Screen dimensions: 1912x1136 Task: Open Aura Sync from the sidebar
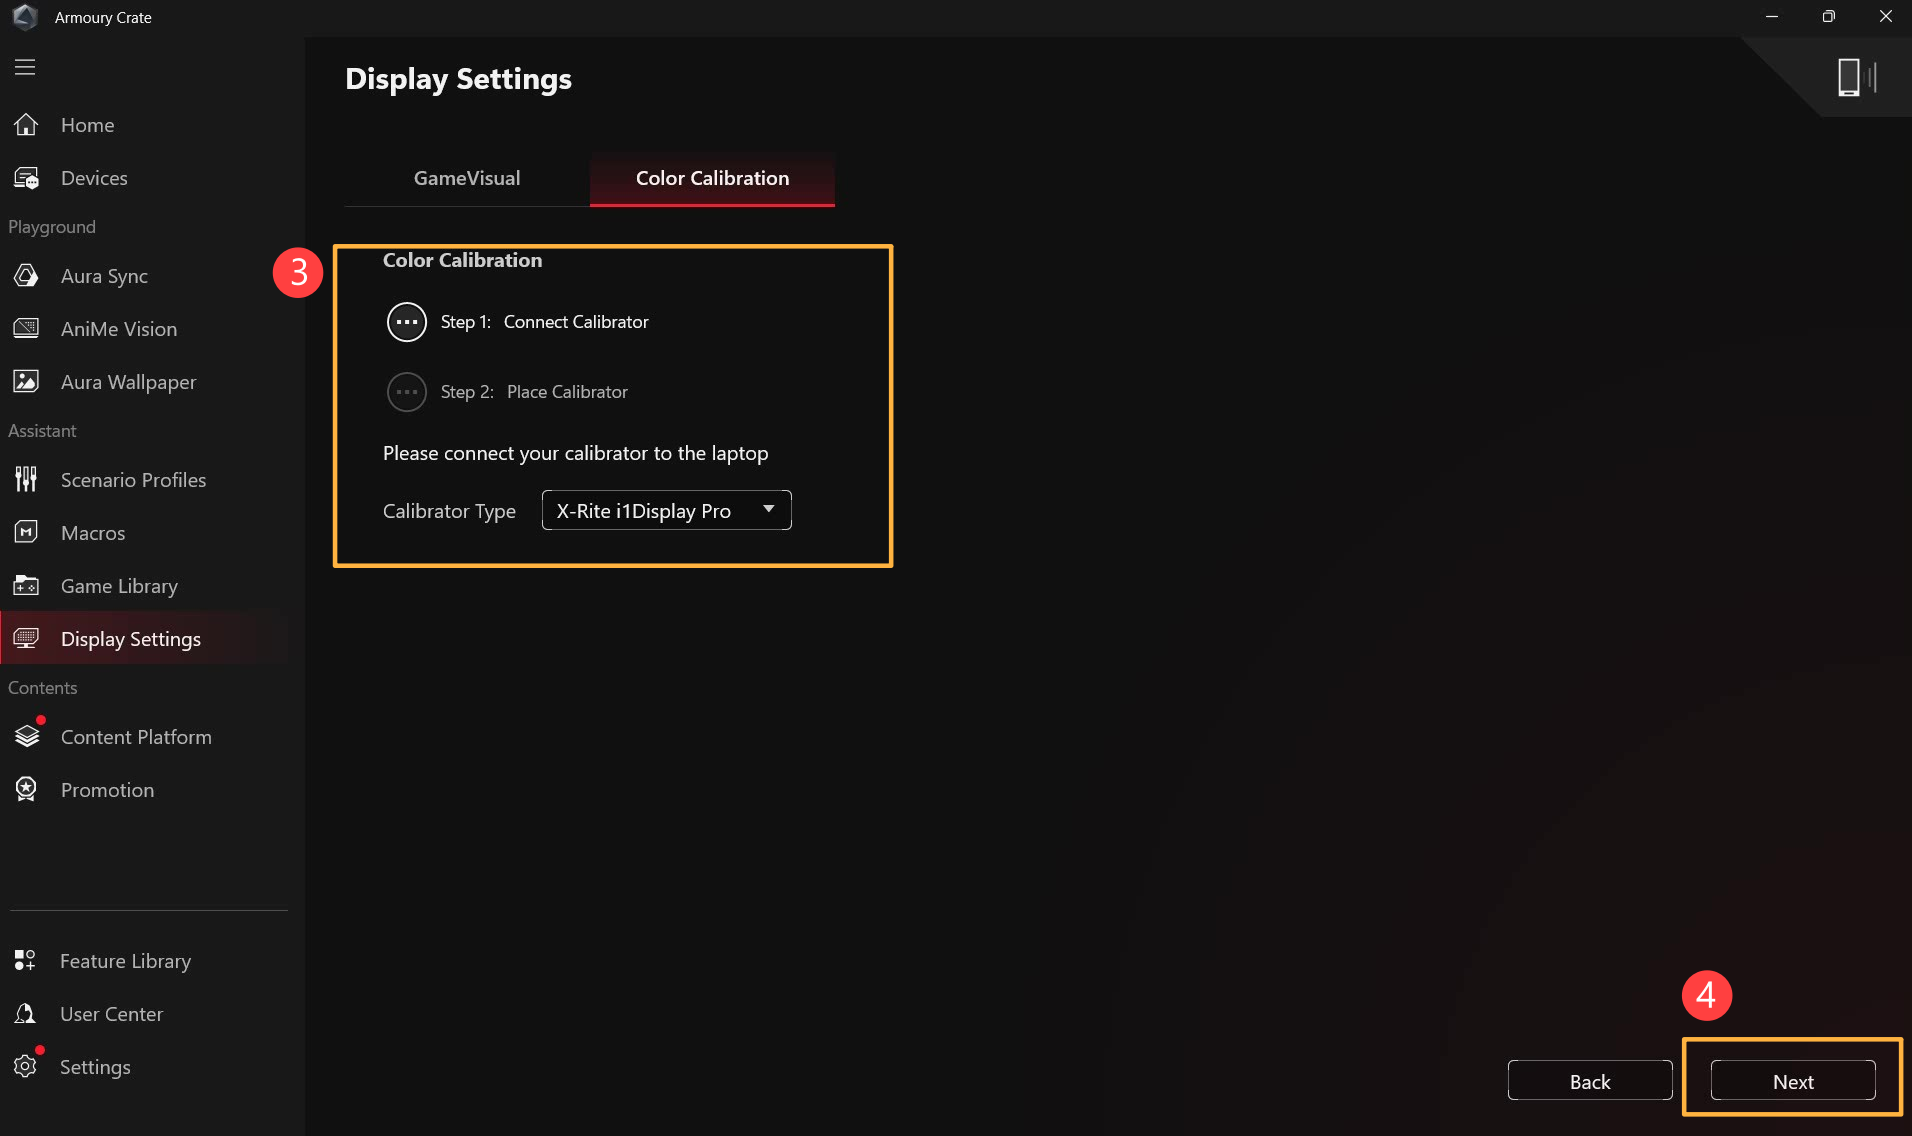[x=104, y=276]
